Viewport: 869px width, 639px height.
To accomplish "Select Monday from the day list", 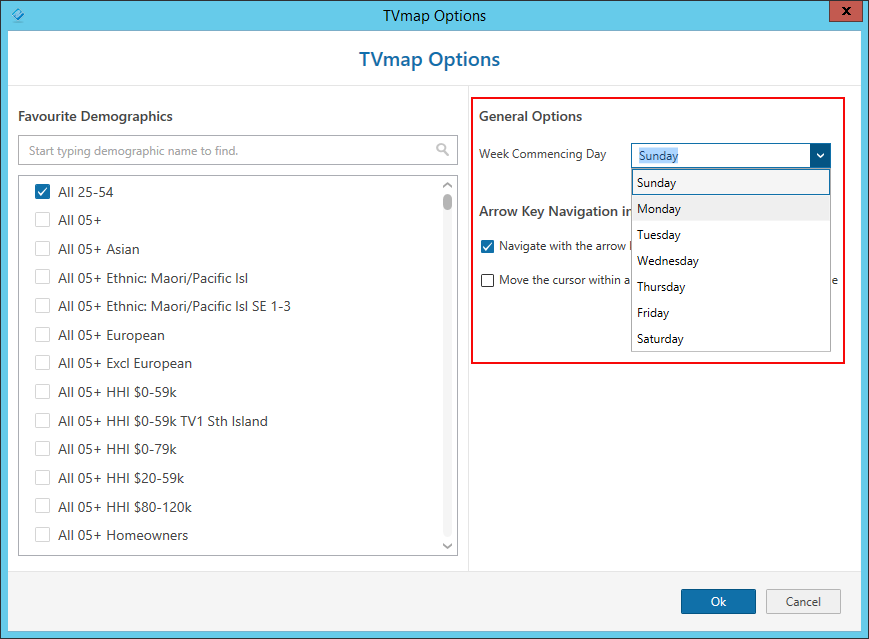I will coord(730,208).
